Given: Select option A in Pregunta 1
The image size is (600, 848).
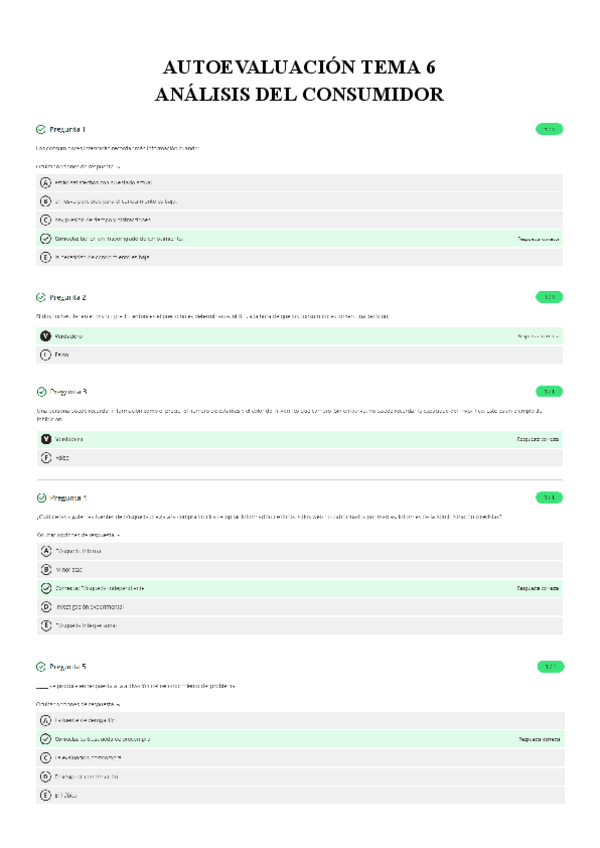Looking at the screenshot, I should (46, 182).
